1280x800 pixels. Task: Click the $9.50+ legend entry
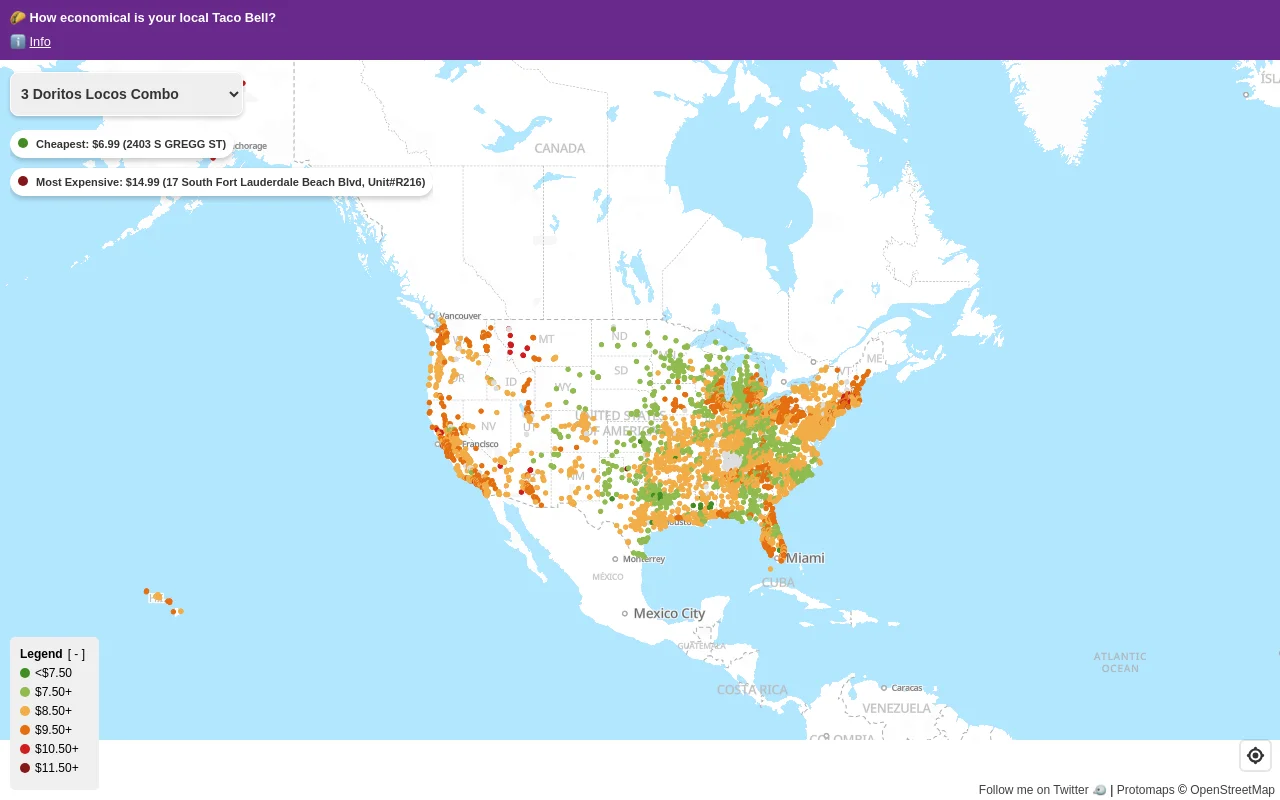coord(46,730)
